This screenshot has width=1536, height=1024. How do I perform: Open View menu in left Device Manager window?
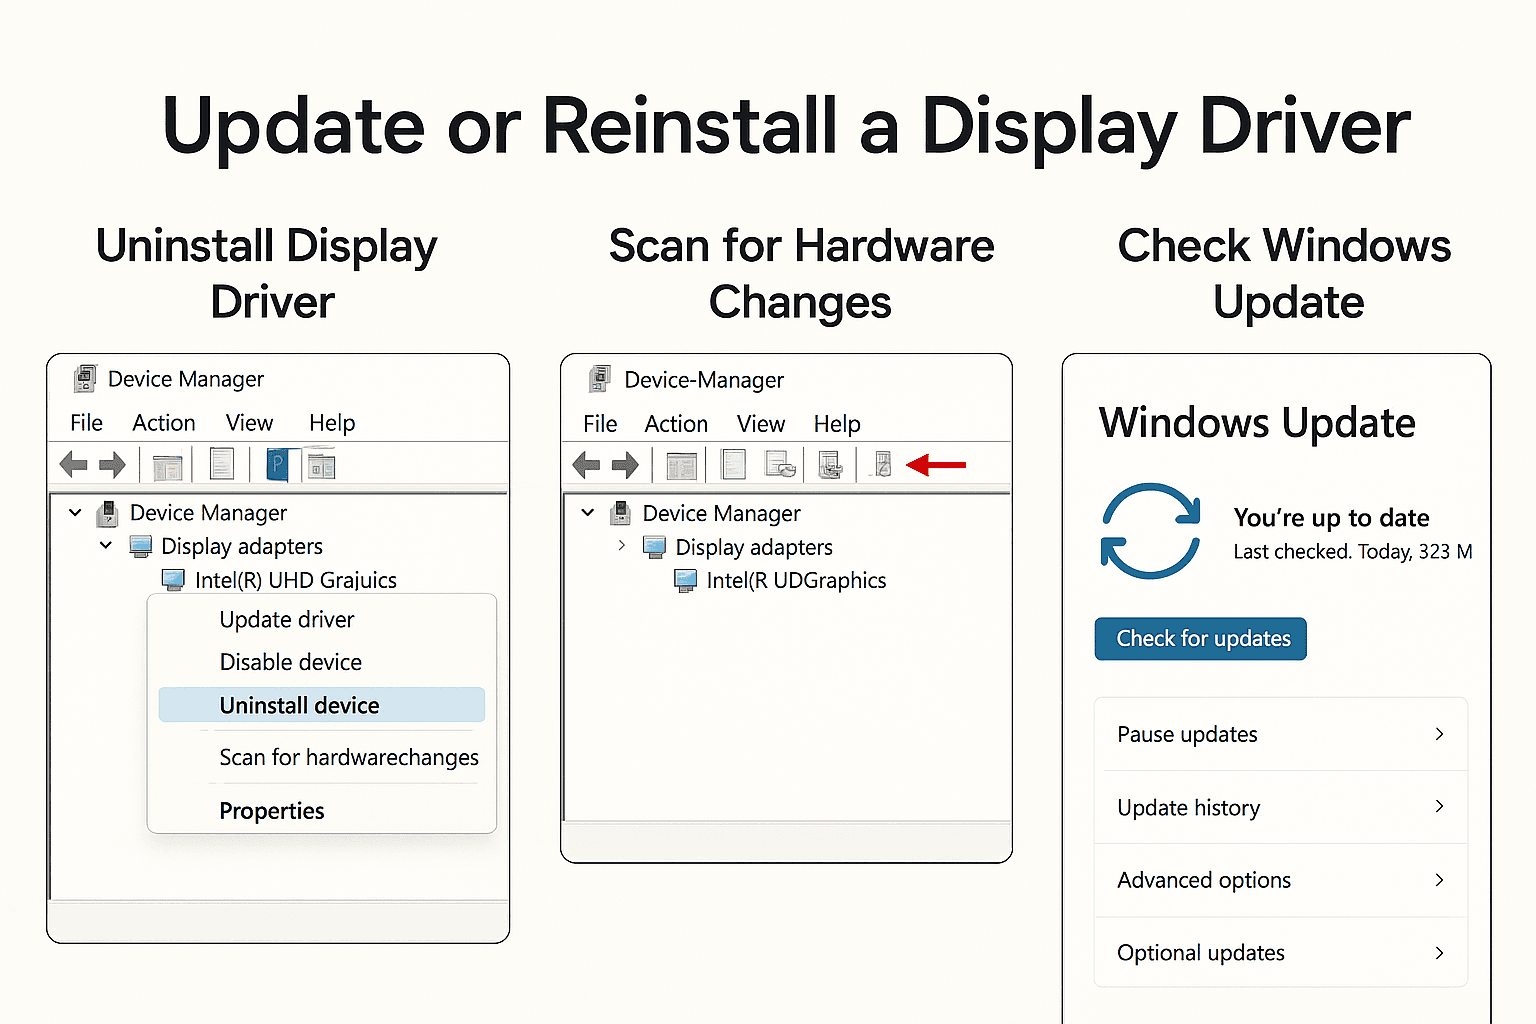[x=249, y=423]
